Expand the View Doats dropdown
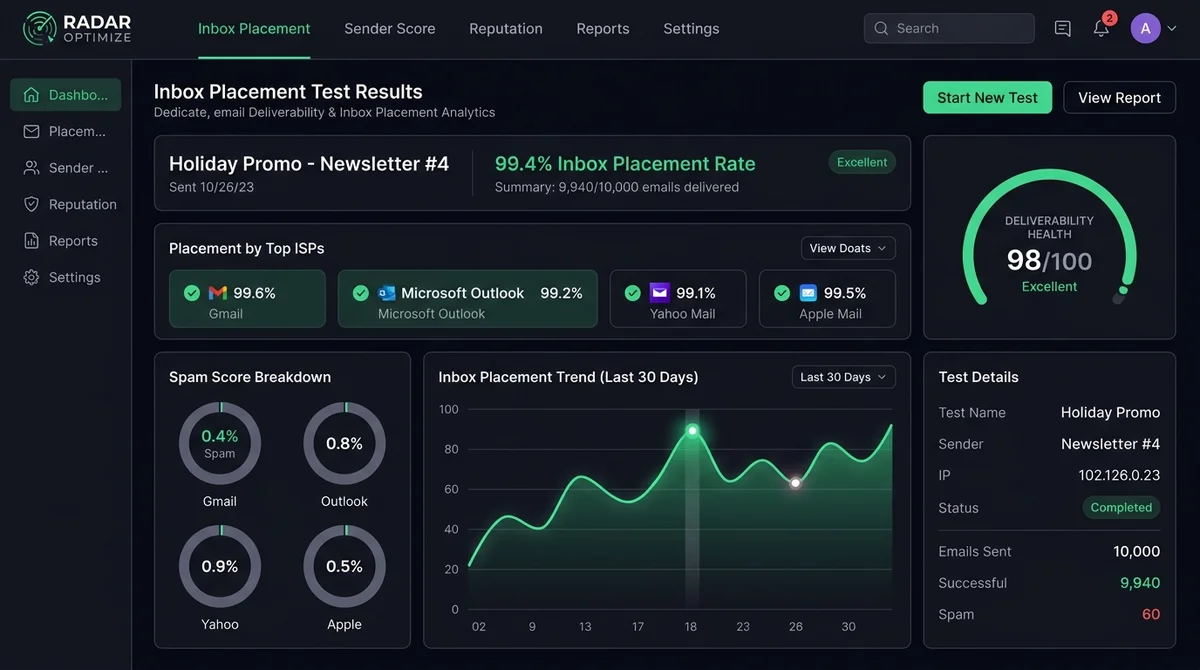This screenshot has width=1200, height=670. coord(848,248)
